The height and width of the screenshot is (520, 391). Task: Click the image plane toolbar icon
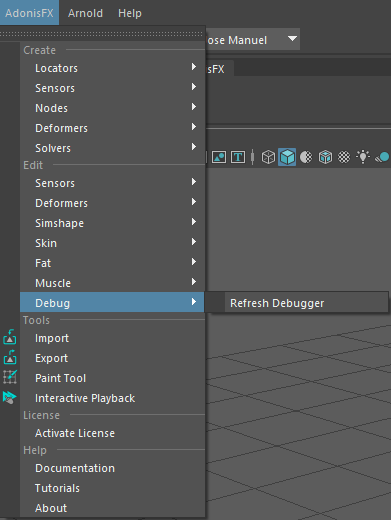coord(219,157)
